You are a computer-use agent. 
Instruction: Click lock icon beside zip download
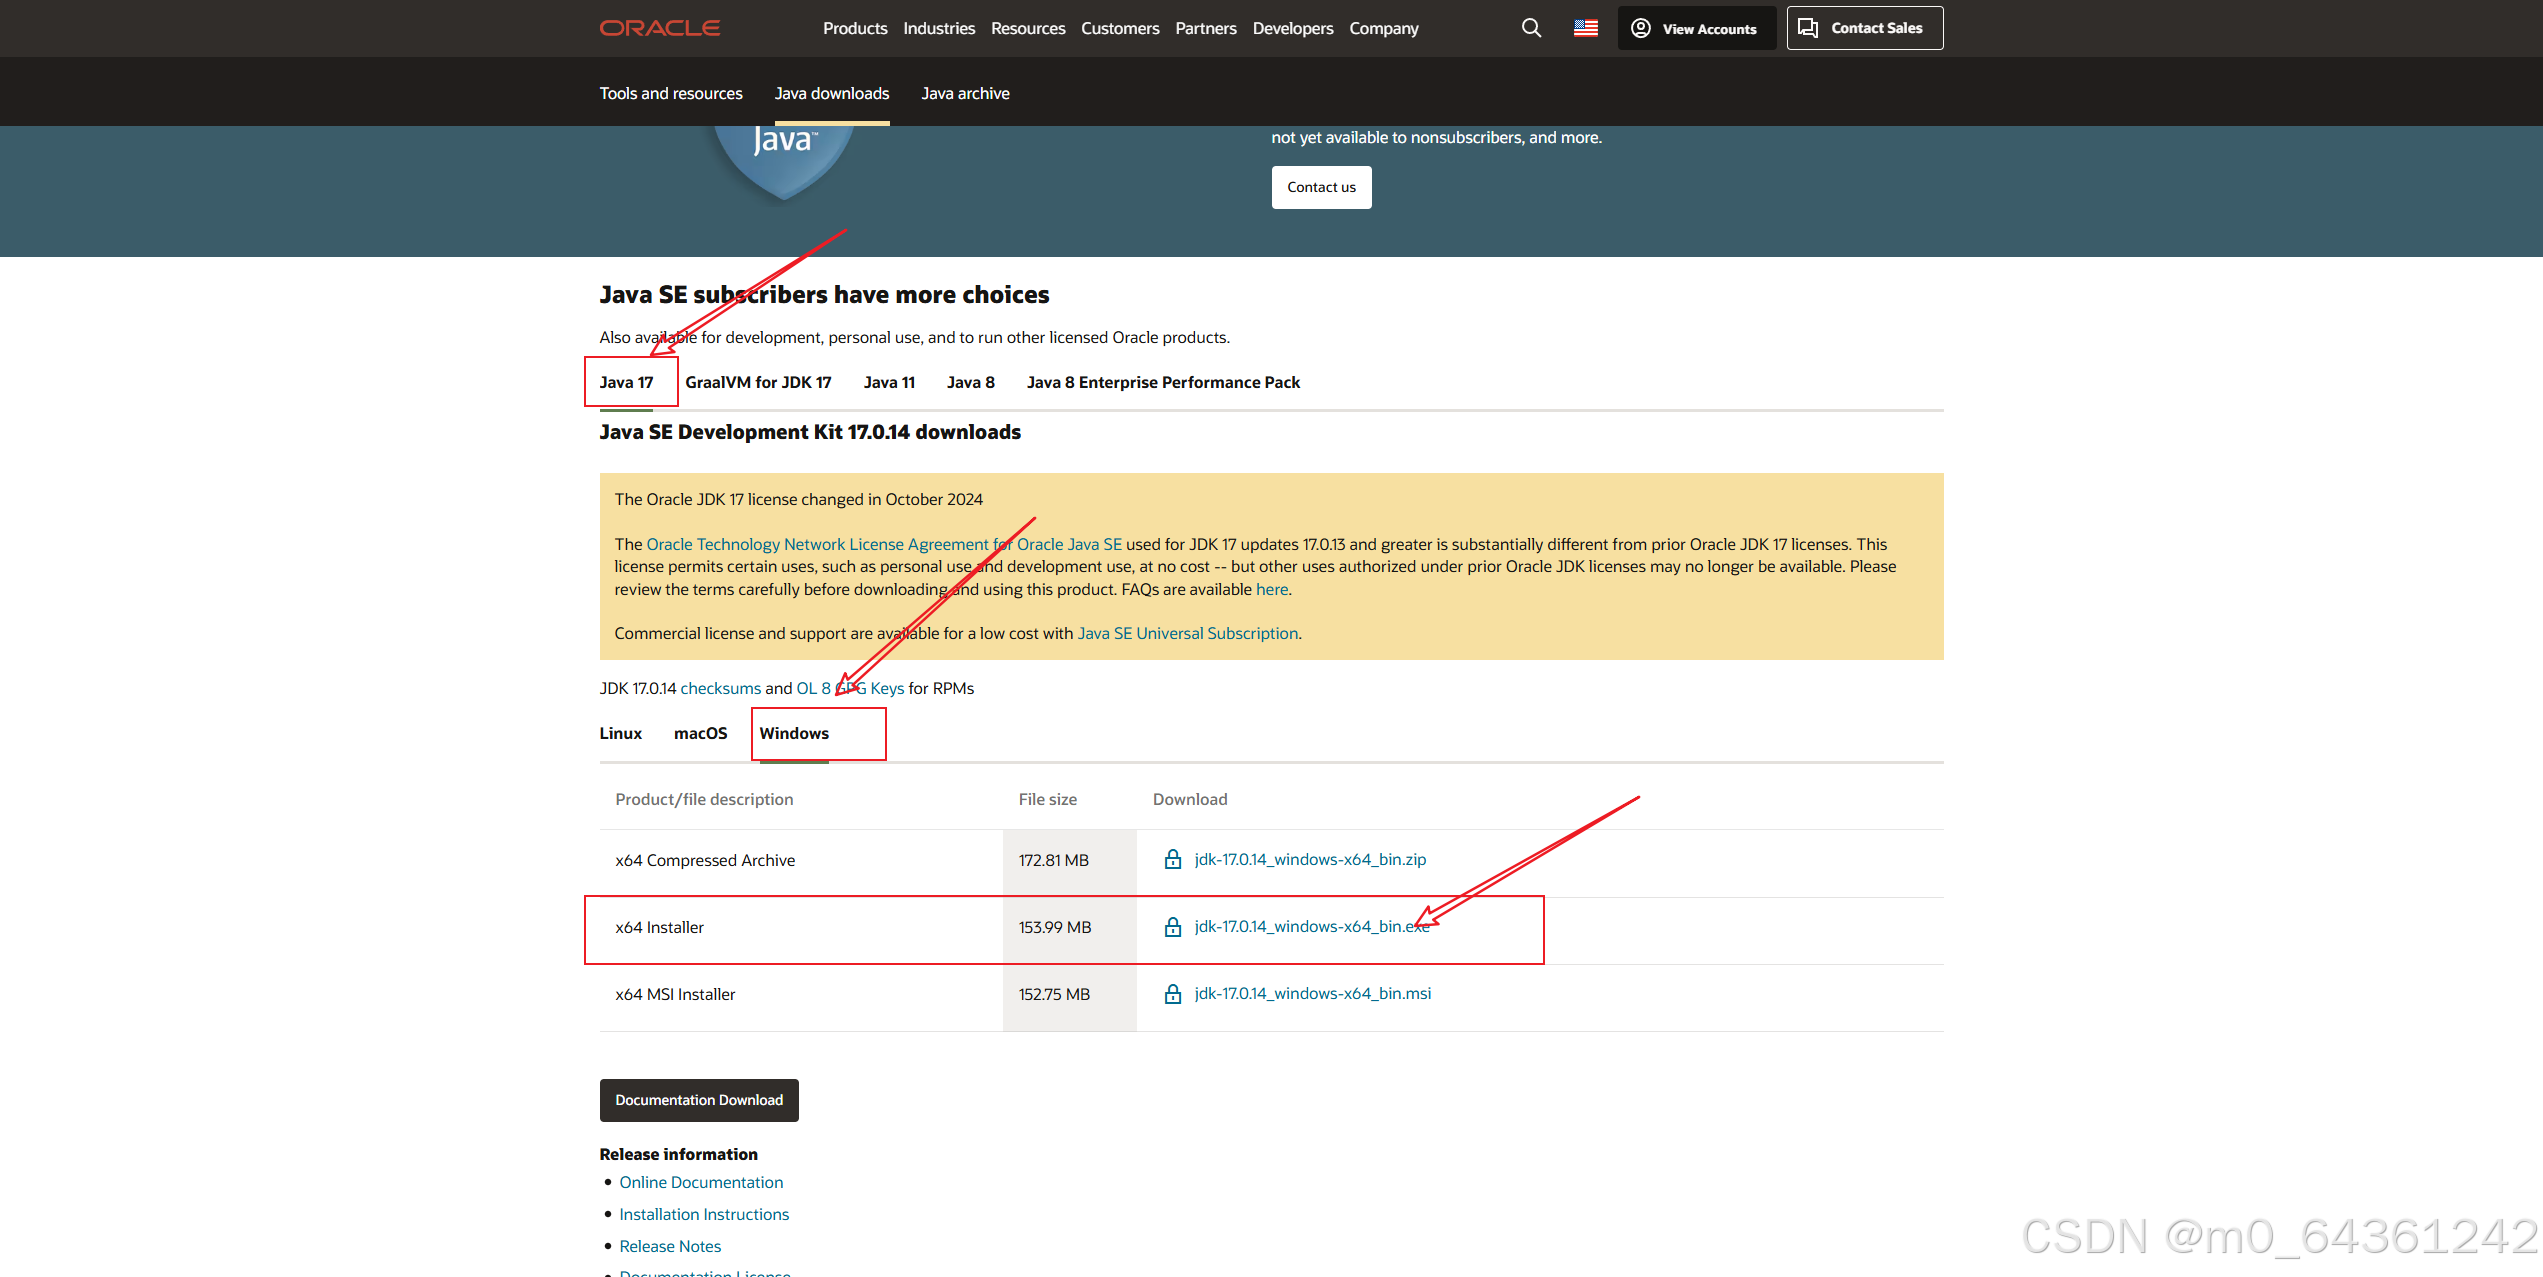click(x=1173, y=860)
